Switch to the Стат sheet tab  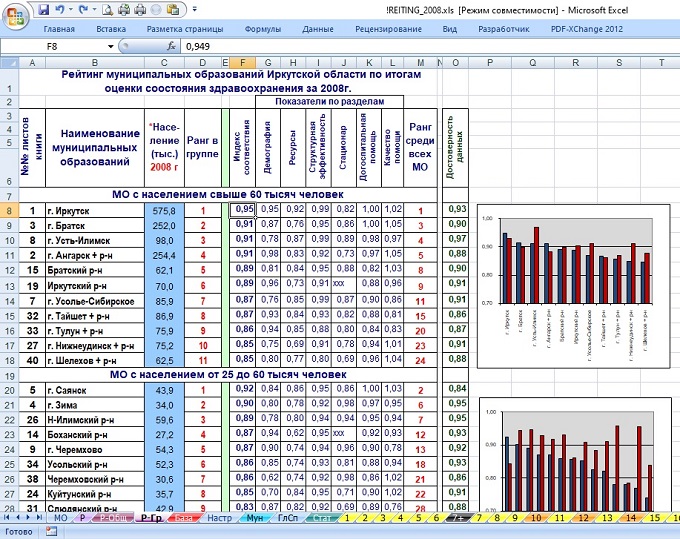(x=322, y=518)
